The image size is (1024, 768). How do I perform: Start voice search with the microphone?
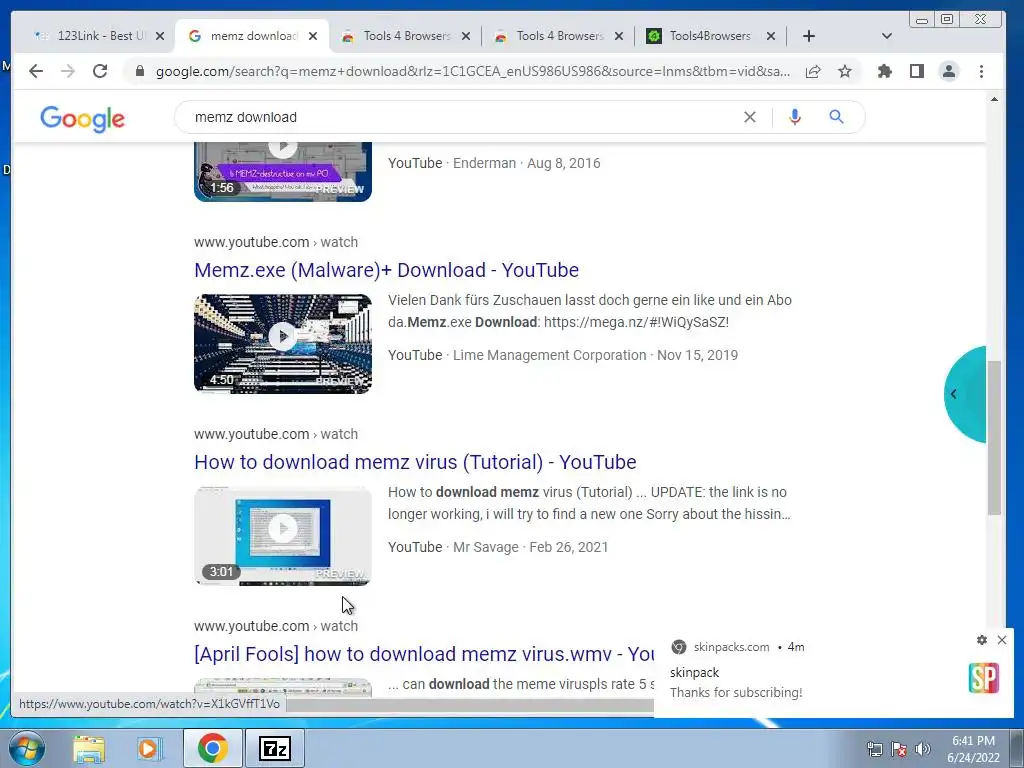tap(795, 117)
